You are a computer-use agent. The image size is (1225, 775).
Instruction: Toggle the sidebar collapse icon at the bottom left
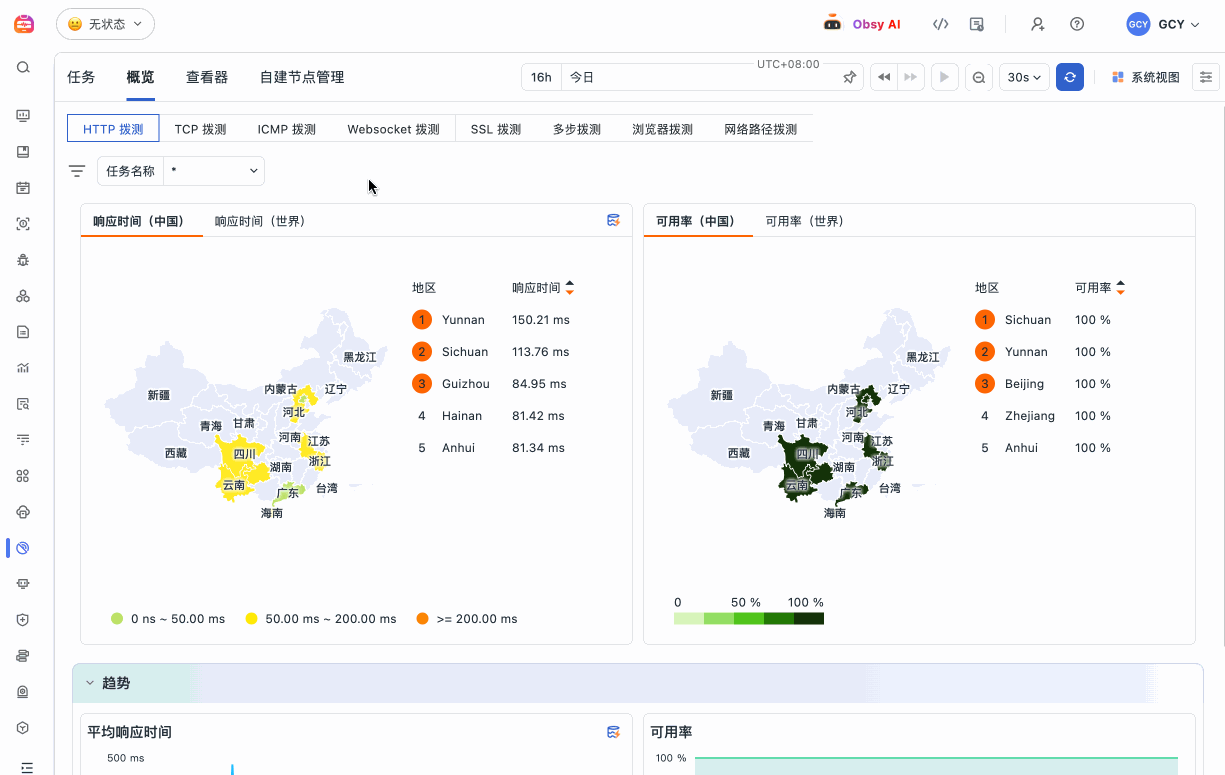(26, 767)
